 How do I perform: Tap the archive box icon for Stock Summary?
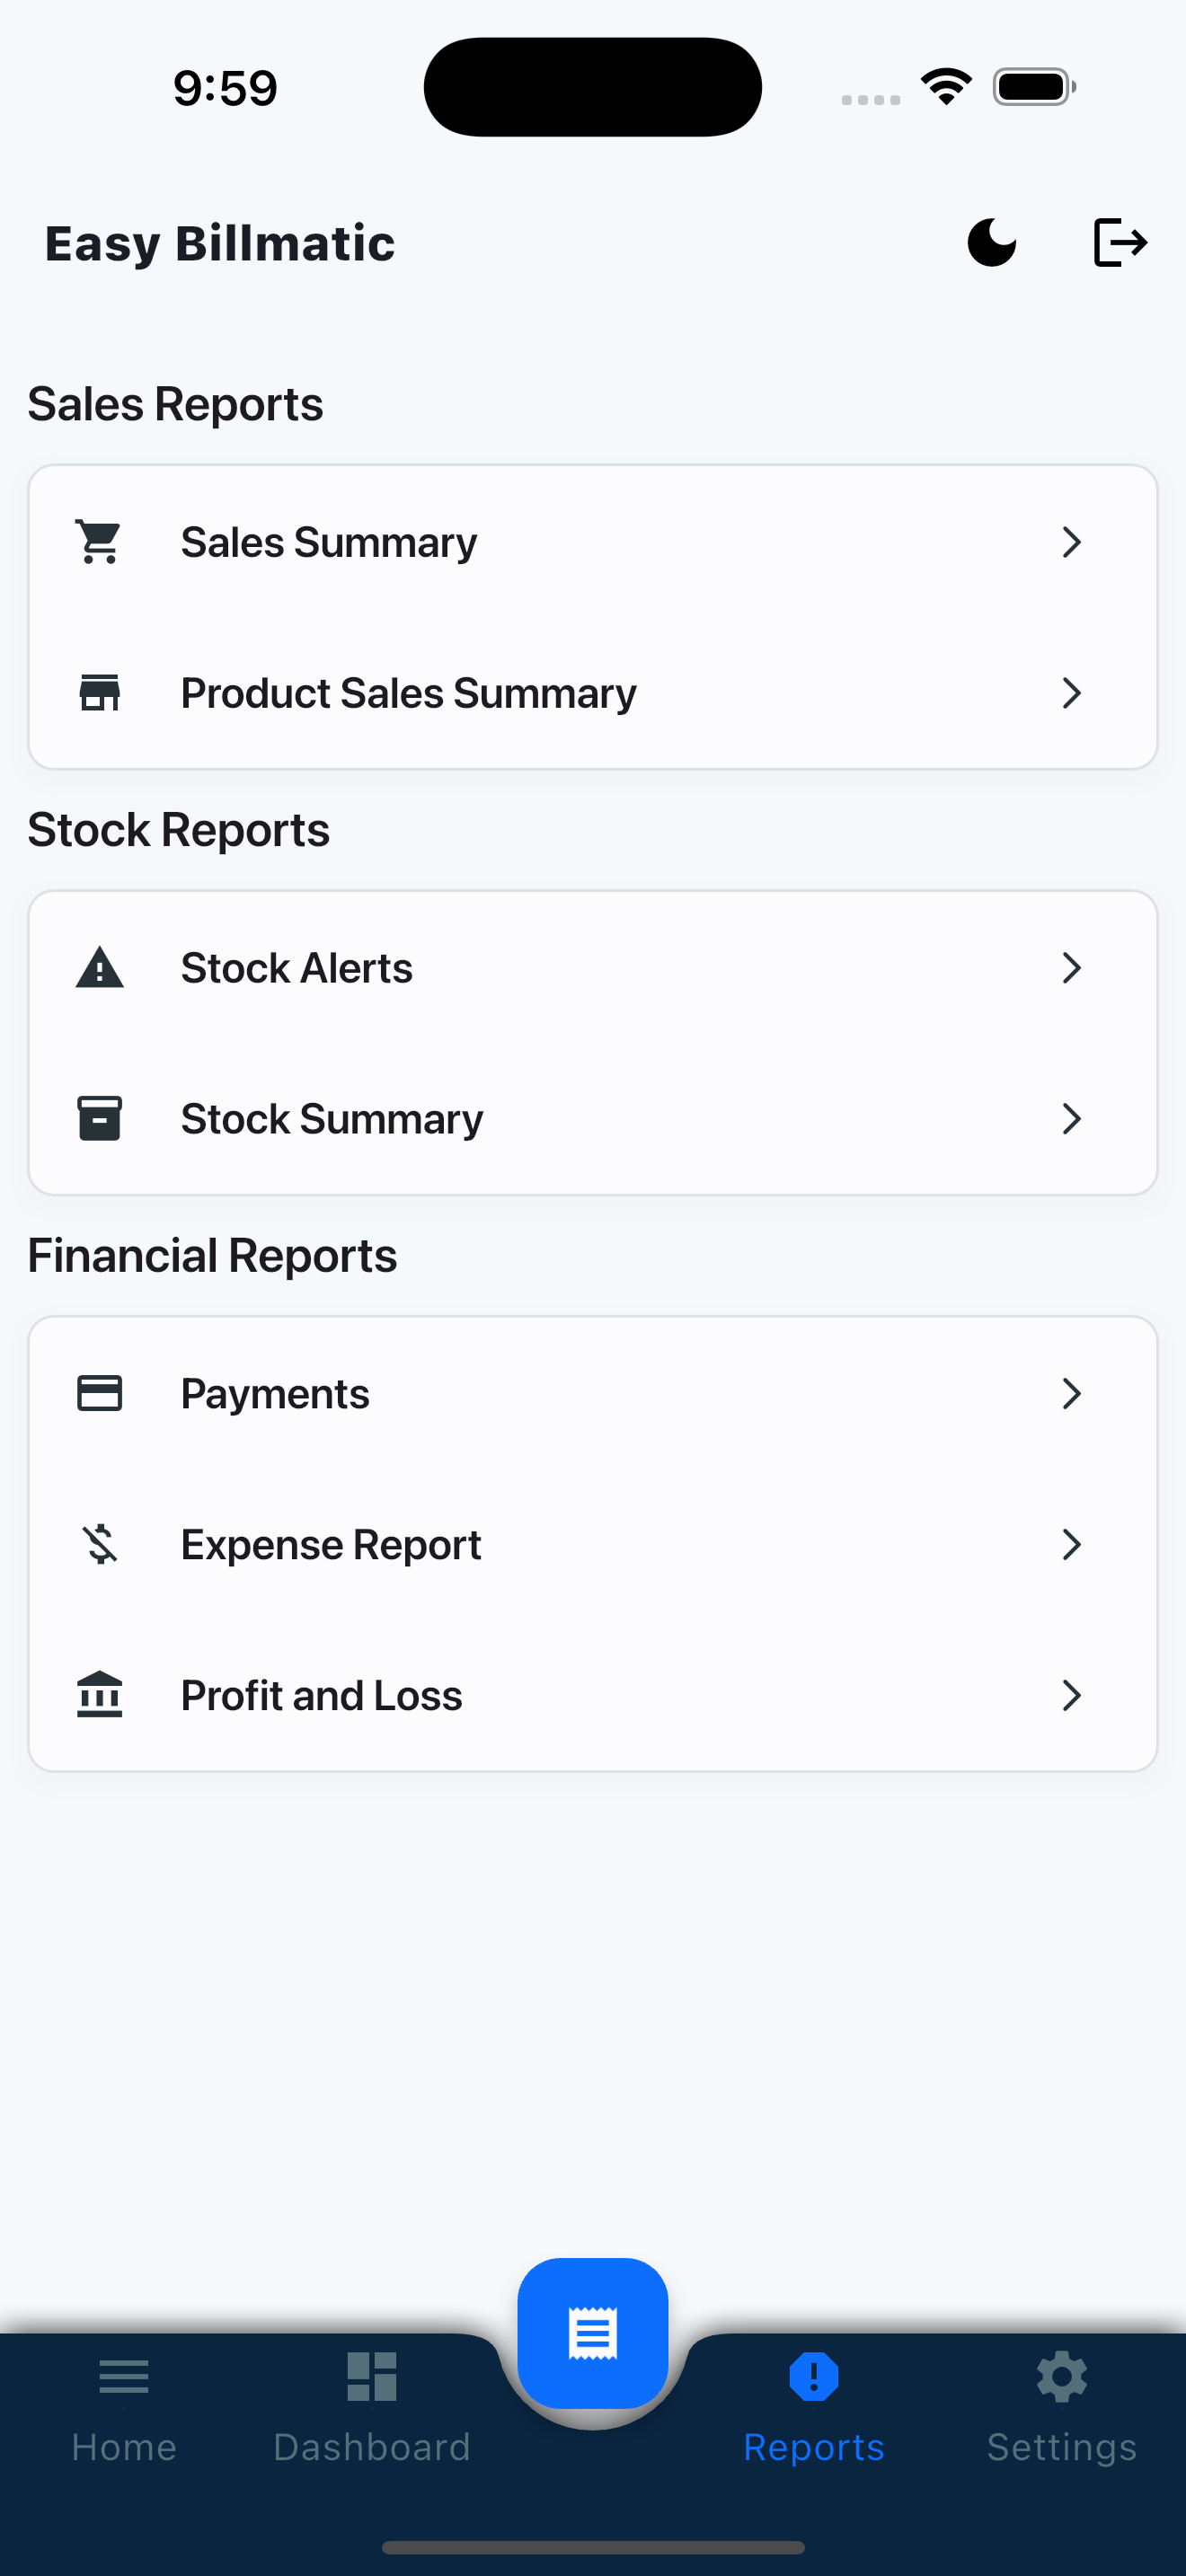[x=100, y=1118]
